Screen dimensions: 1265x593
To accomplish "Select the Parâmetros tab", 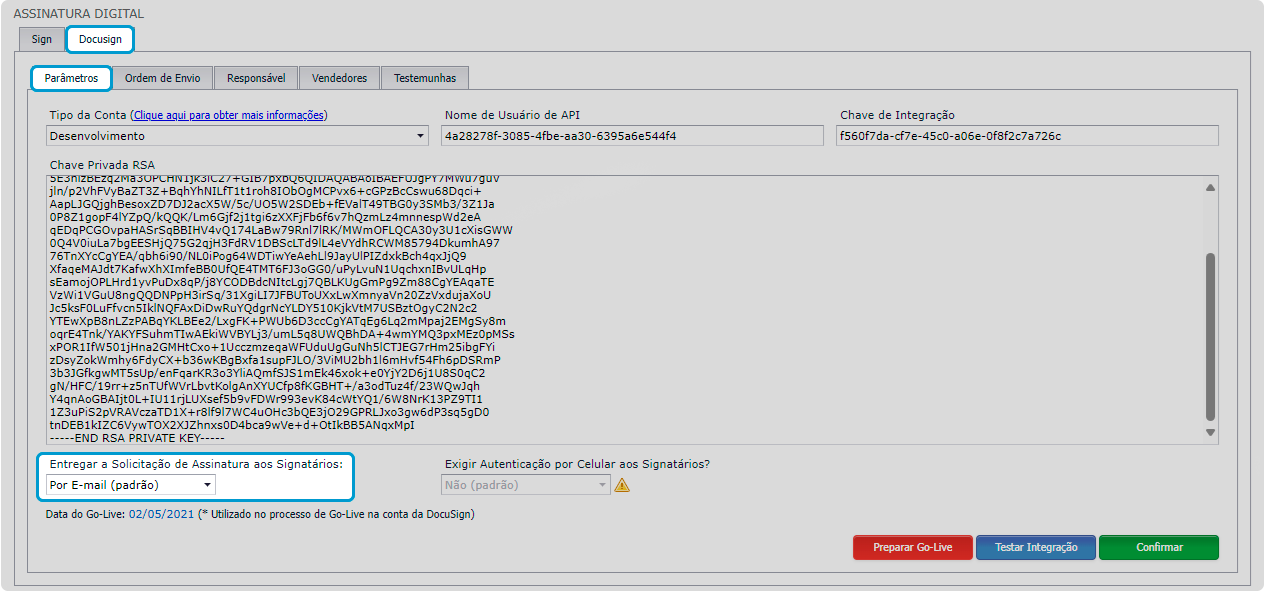I will click(71, 78).
